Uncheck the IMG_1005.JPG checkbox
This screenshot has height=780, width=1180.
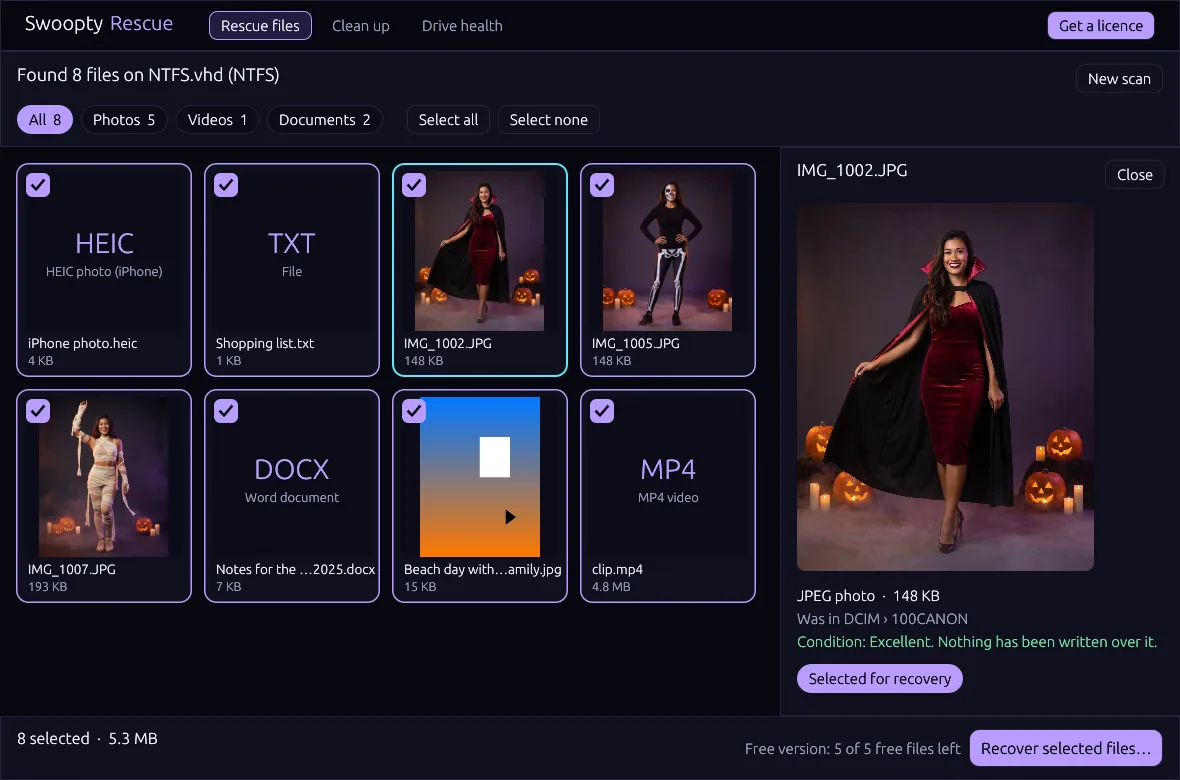tap(603, 185)
